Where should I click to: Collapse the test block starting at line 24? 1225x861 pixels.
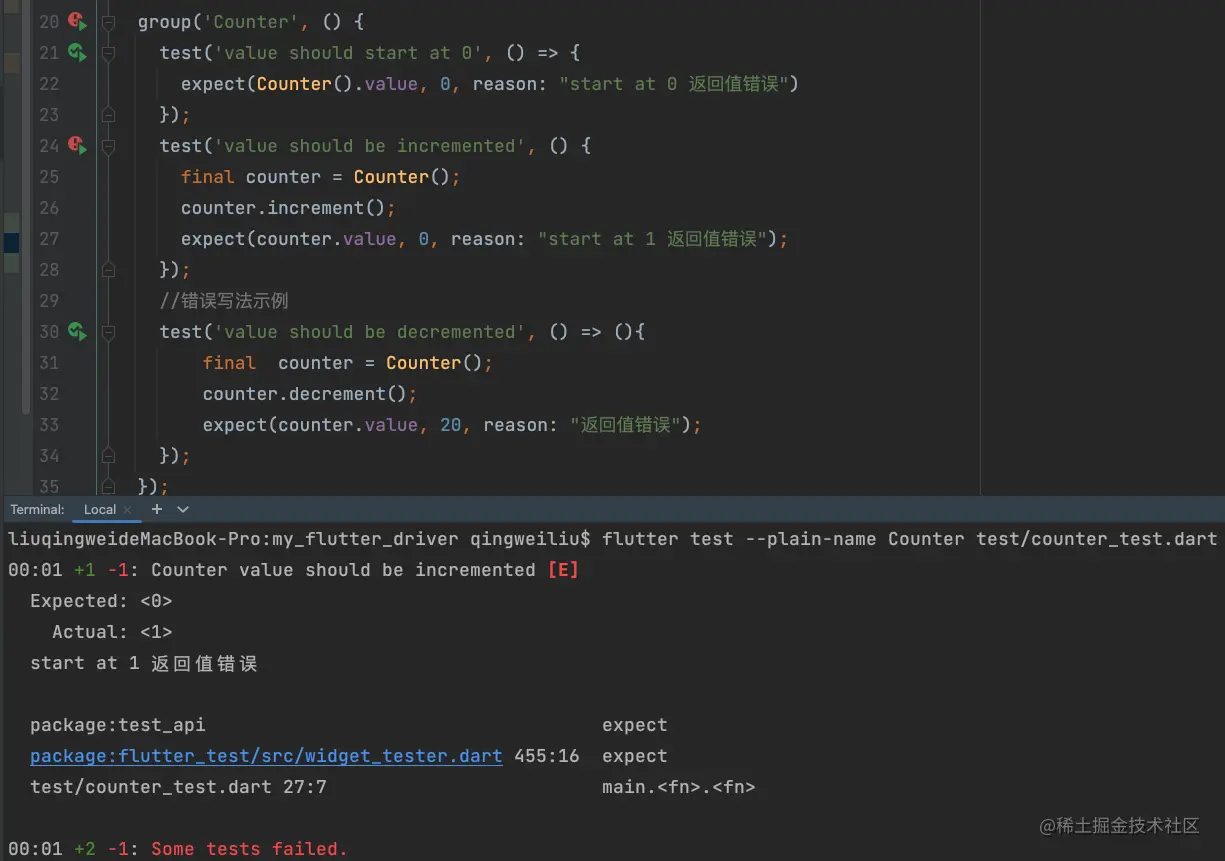(108, 146)
